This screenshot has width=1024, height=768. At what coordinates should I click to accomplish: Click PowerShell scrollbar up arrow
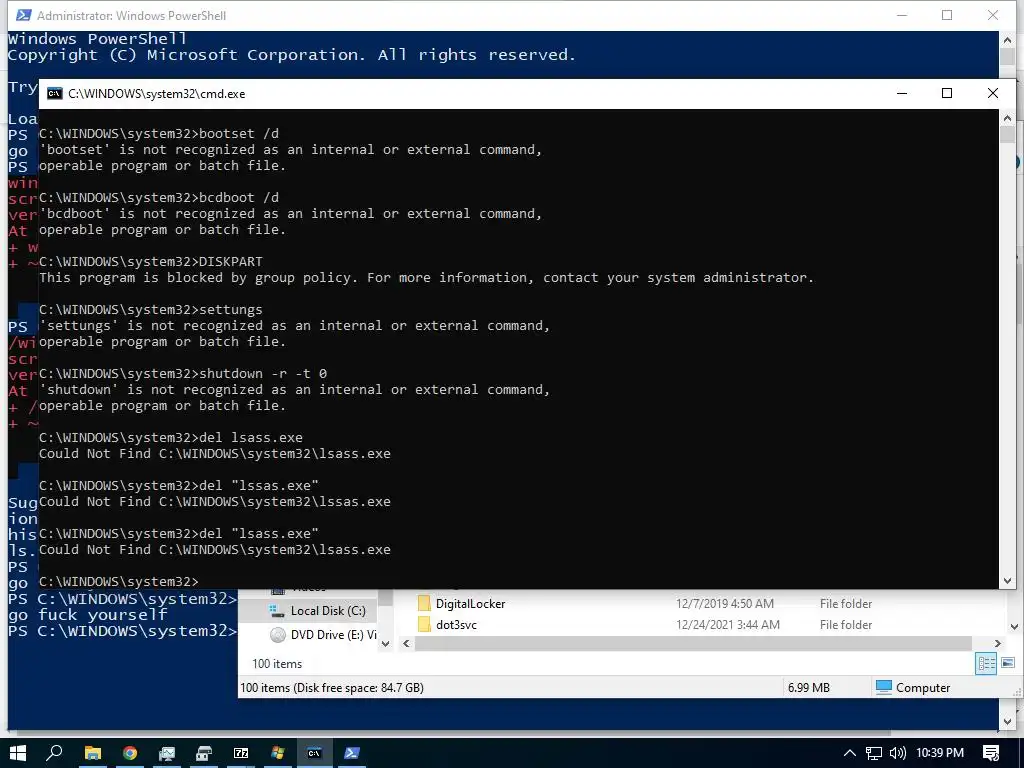tap(1007, 39)
